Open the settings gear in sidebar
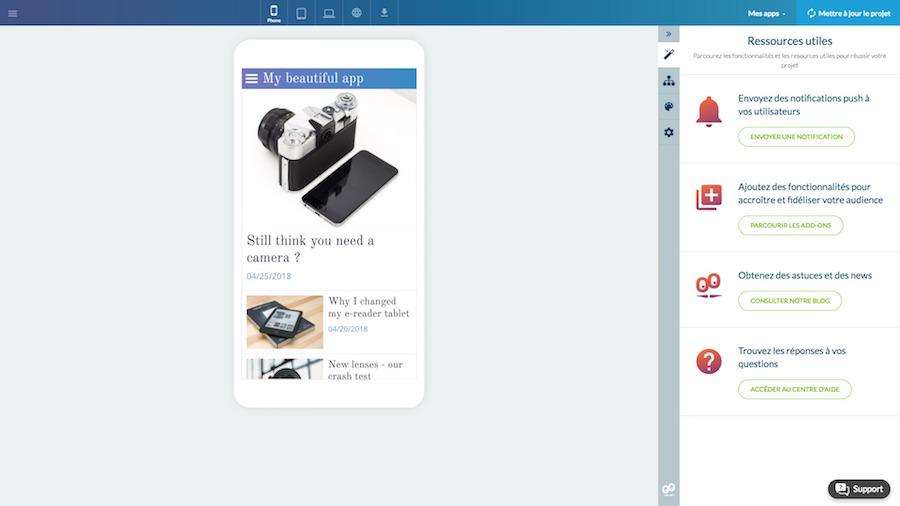 click(x=669, y=132)
